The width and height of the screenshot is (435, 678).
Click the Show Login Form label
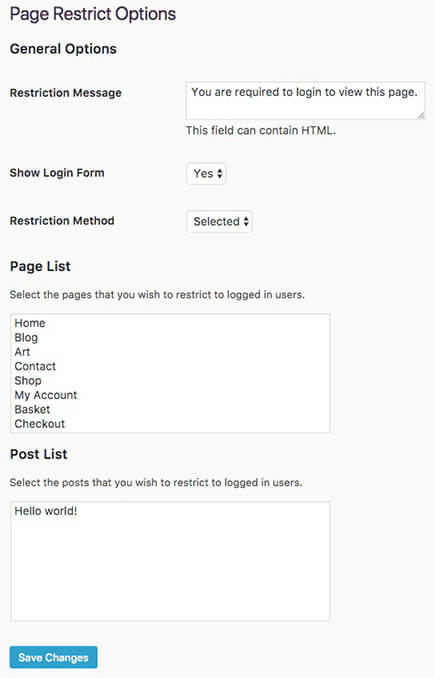(x=57, y=173)
